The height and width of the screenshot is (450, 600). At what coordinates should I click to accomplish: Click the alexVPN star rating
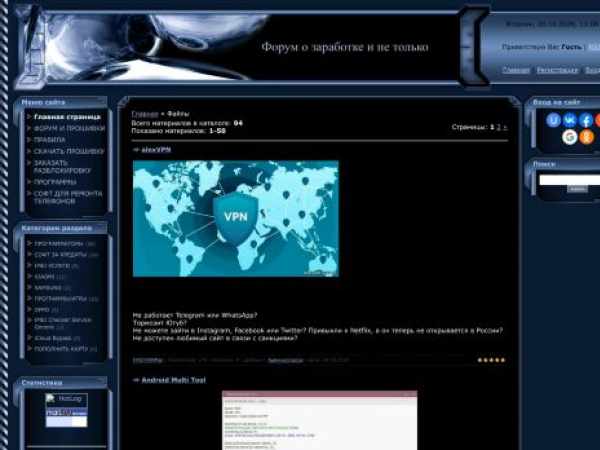[491, 360]
